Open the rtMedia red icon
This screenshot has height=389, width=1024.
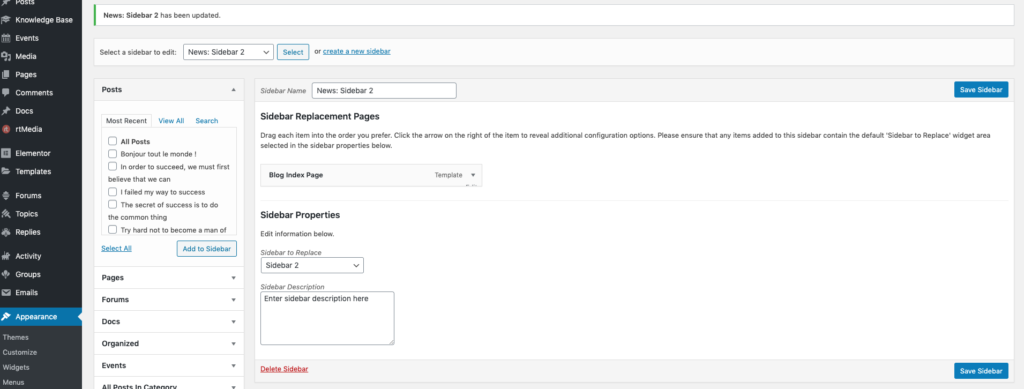[6, 129]
